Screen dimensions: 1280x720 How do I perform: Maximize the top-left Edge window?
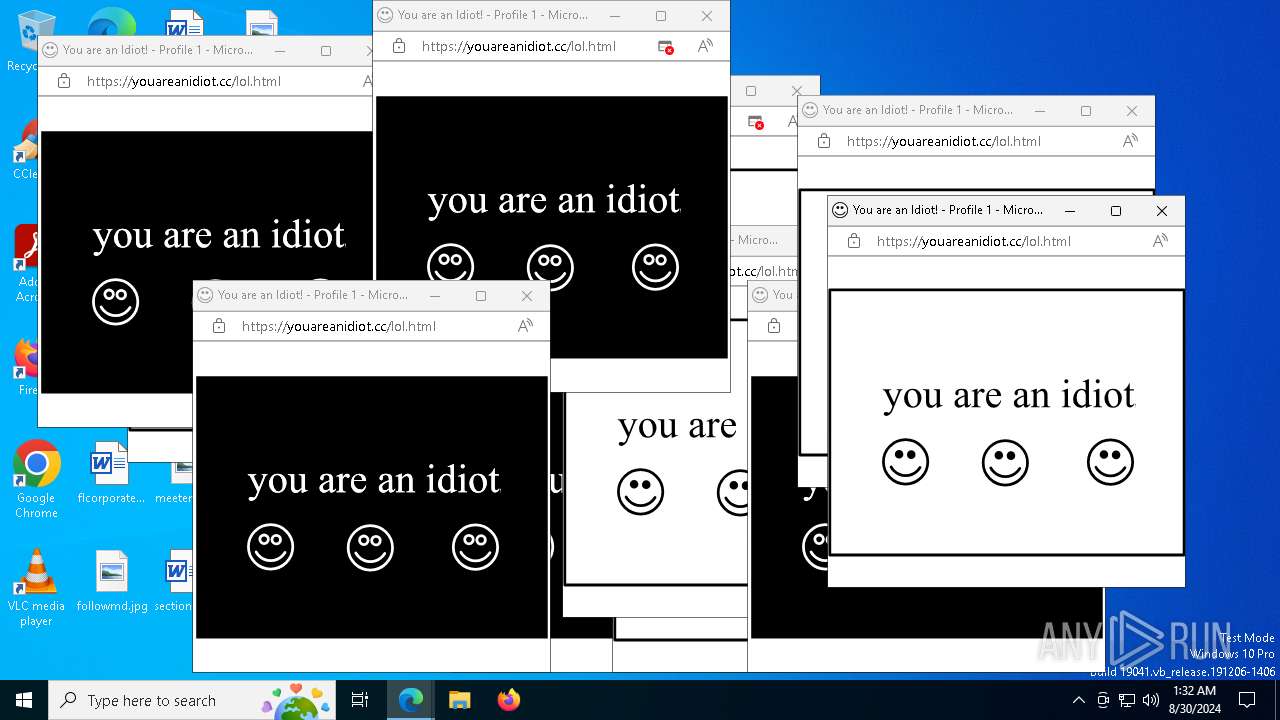pyautogui.click(x=326, y=51)
